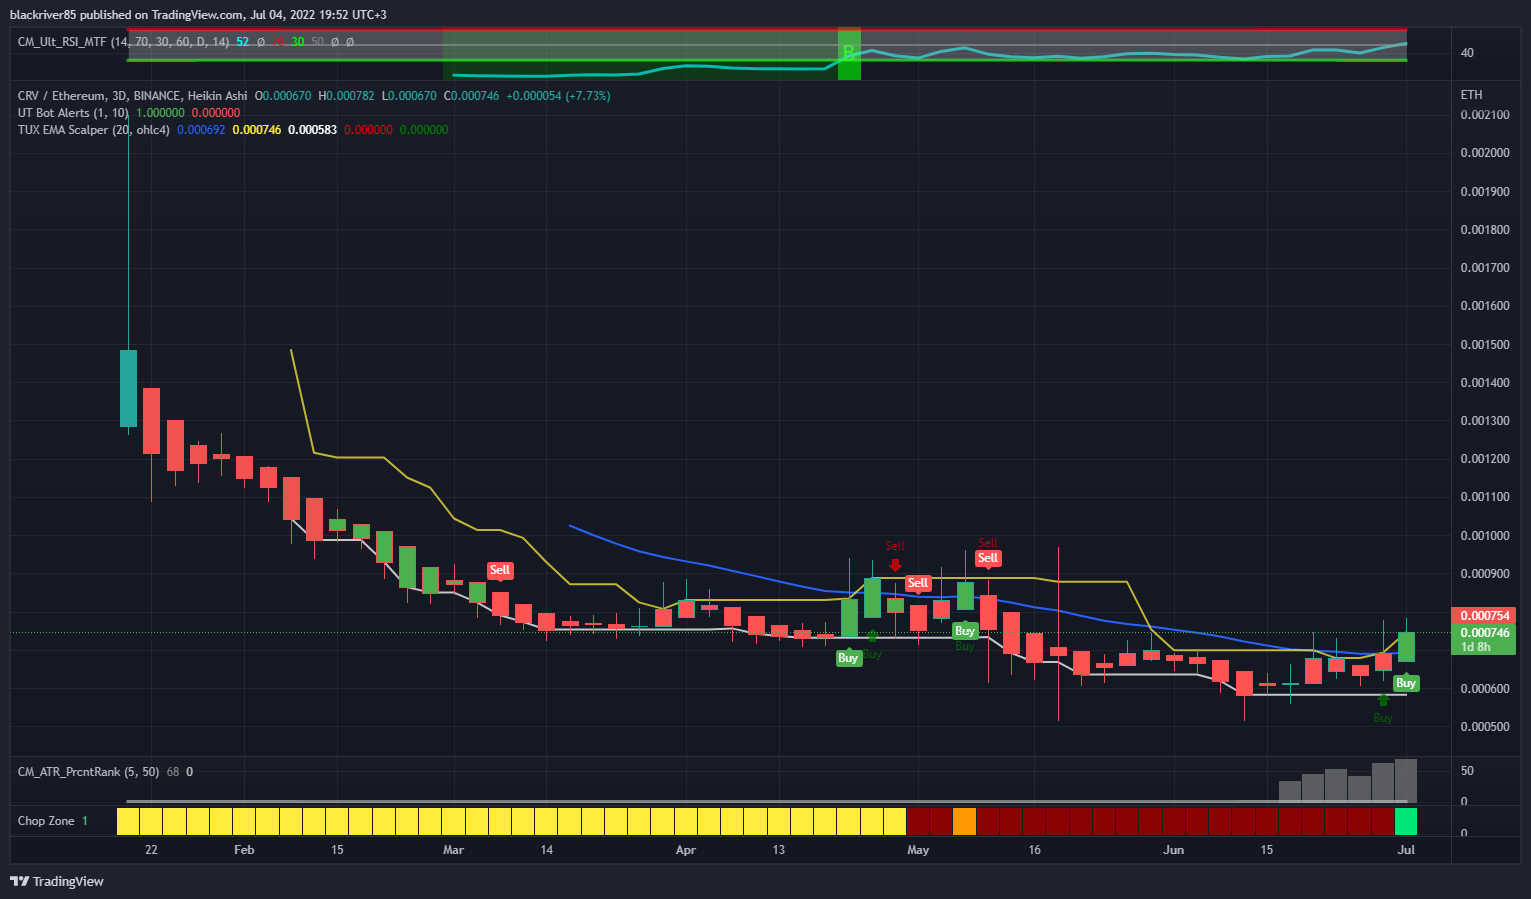Click the green up arrow above the Buy text near Jul
Screen dimensions: 1531x899
(1383, 700)
